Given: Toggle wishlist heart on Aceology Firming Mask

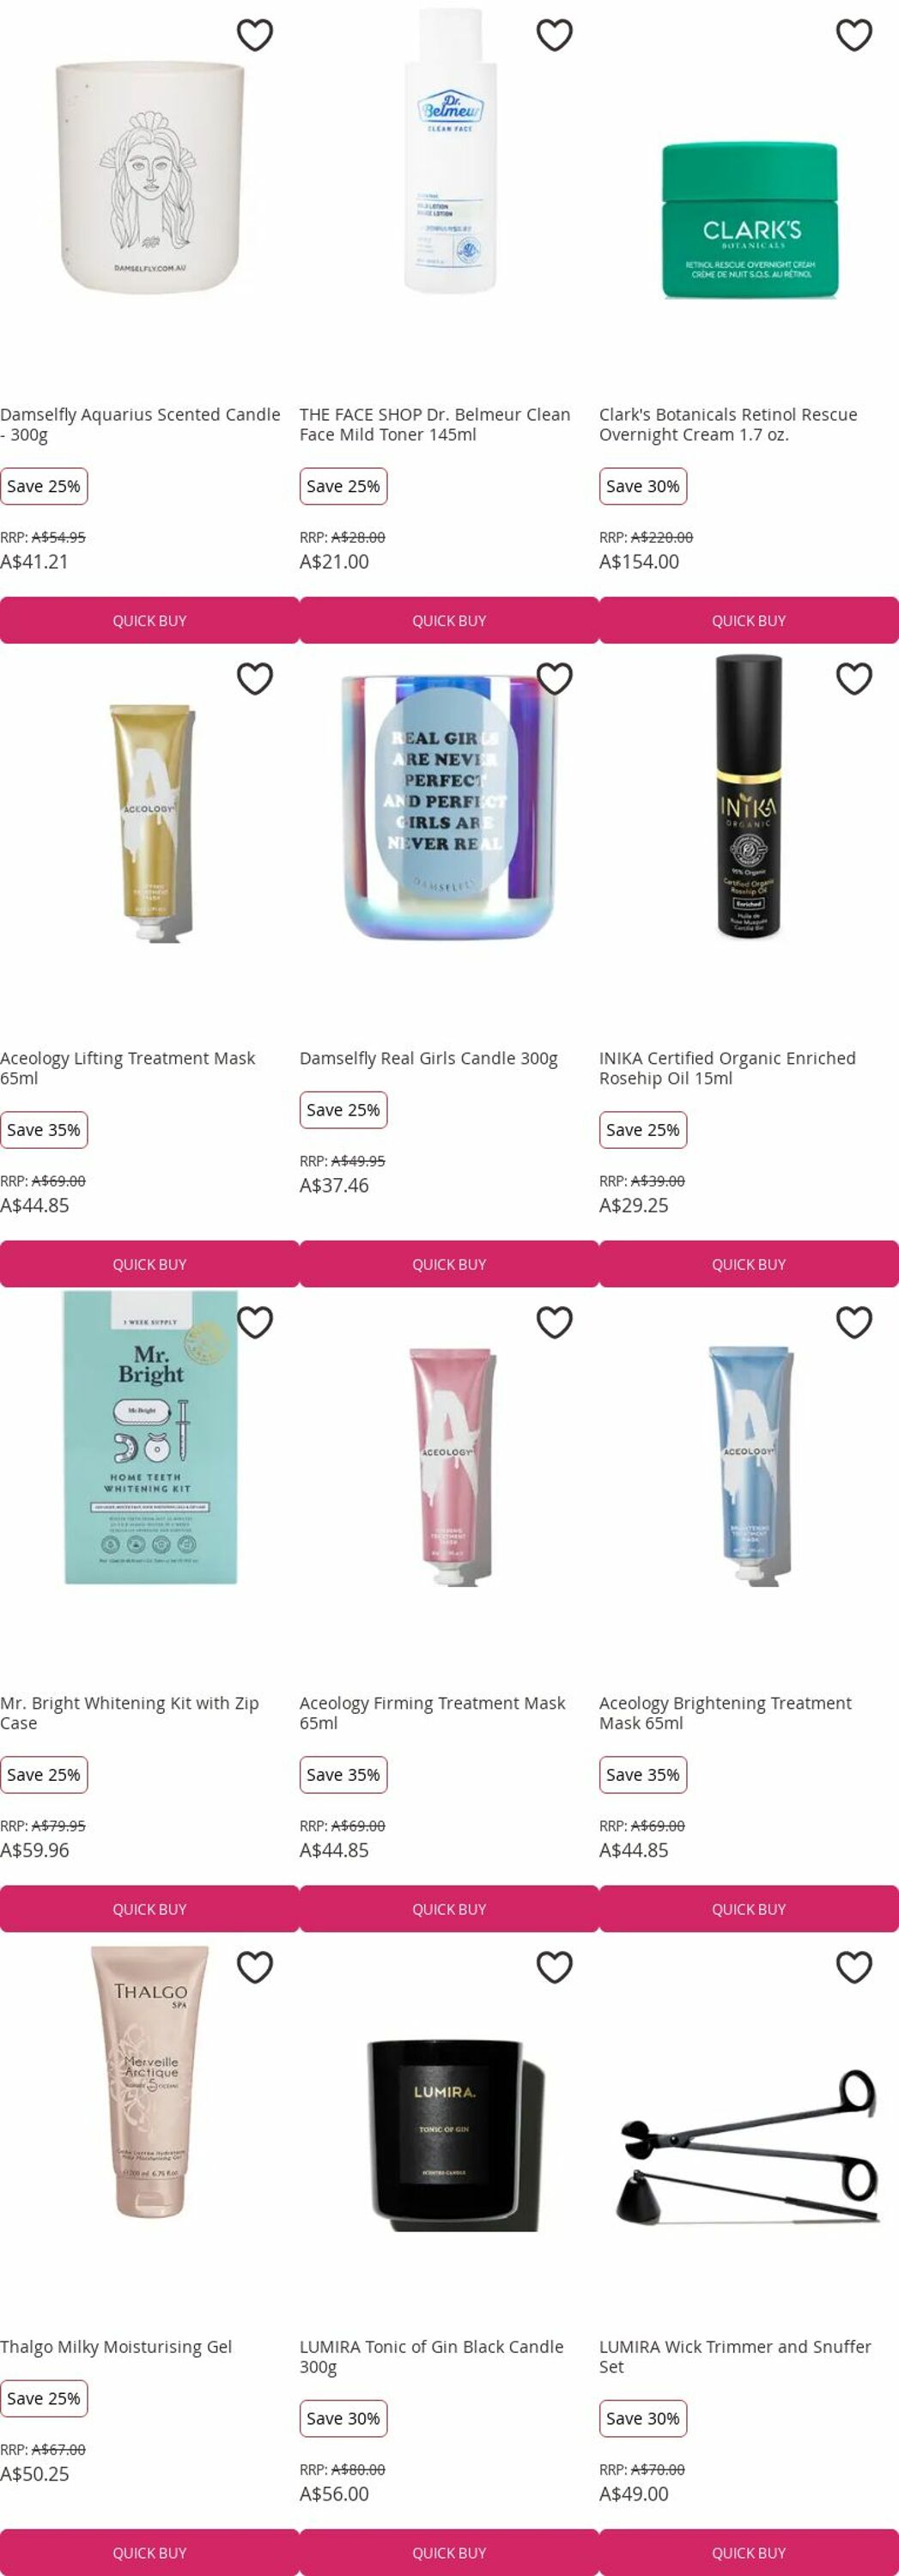Looking at the screenshot, I should point(555,1322).
